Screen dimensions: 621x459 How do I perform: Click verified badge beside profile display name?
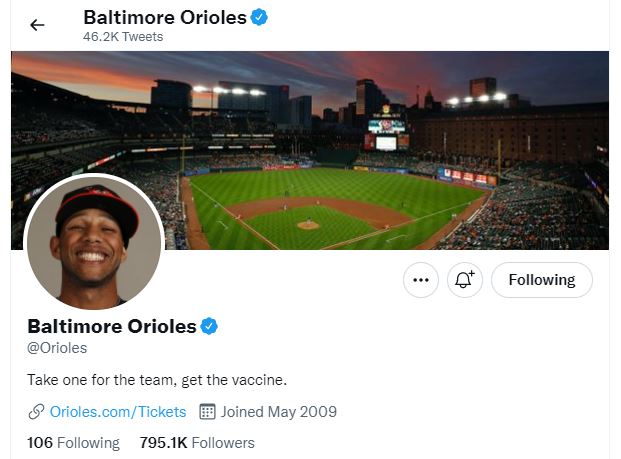coord(210,326)
